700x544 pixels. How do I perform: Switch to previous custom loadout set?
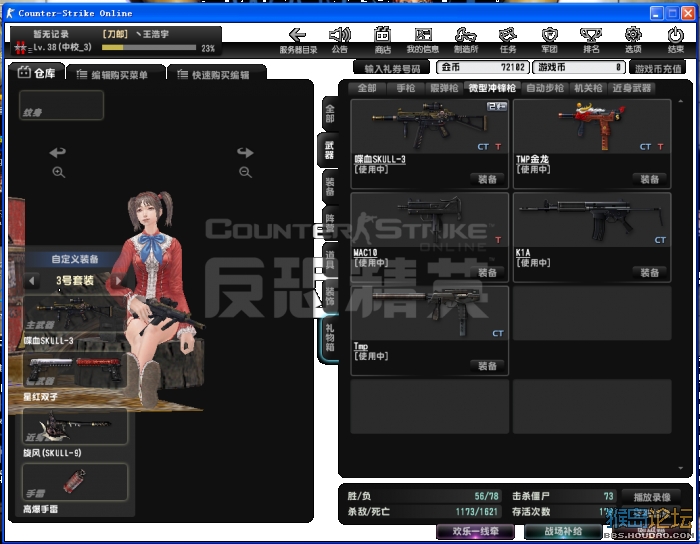pyautogui.click(x=31, y=281)
